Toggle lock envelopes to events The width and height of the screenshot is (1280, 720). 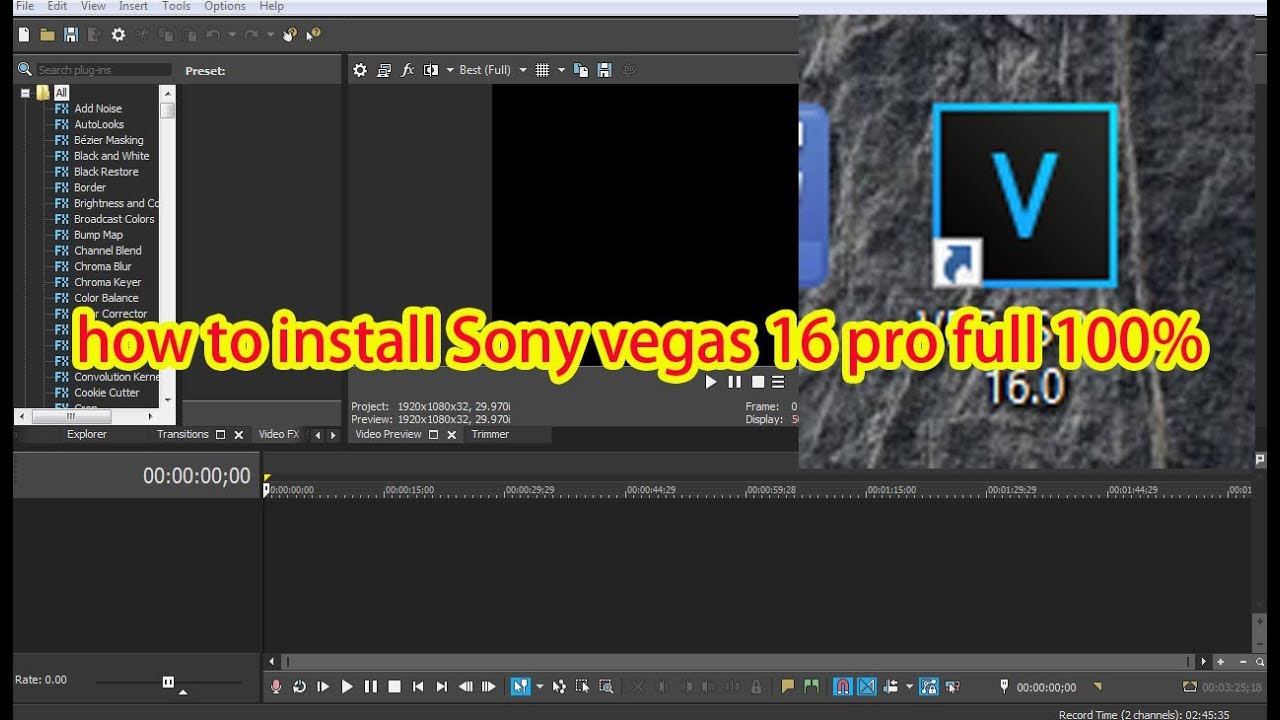929,687
